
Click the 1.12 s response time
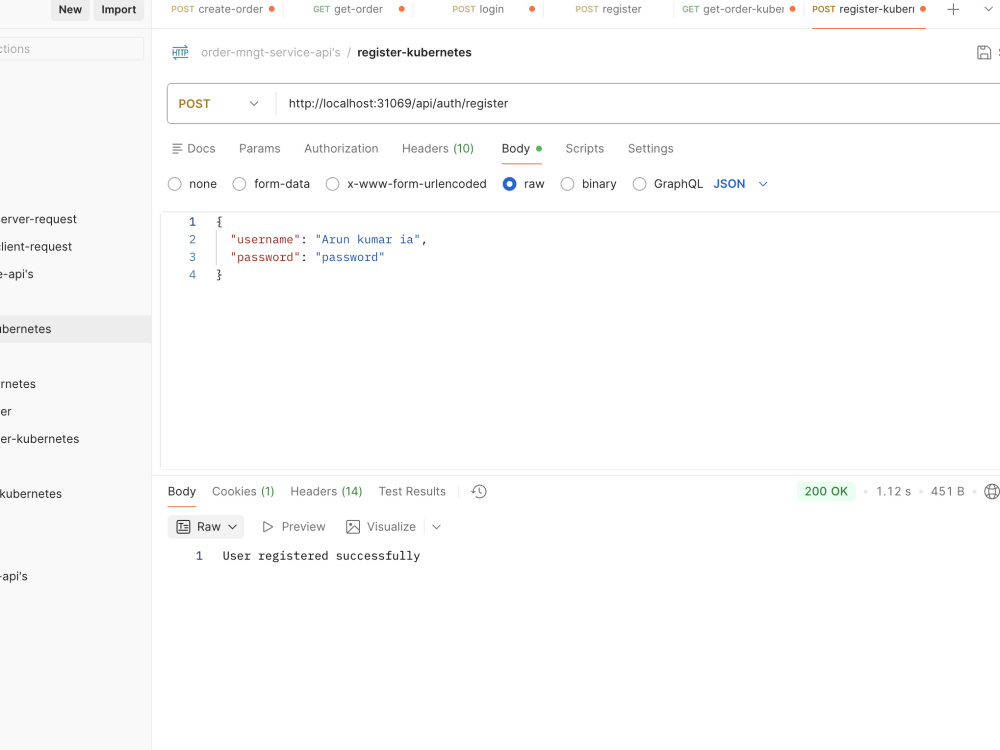tap(893, 491)
